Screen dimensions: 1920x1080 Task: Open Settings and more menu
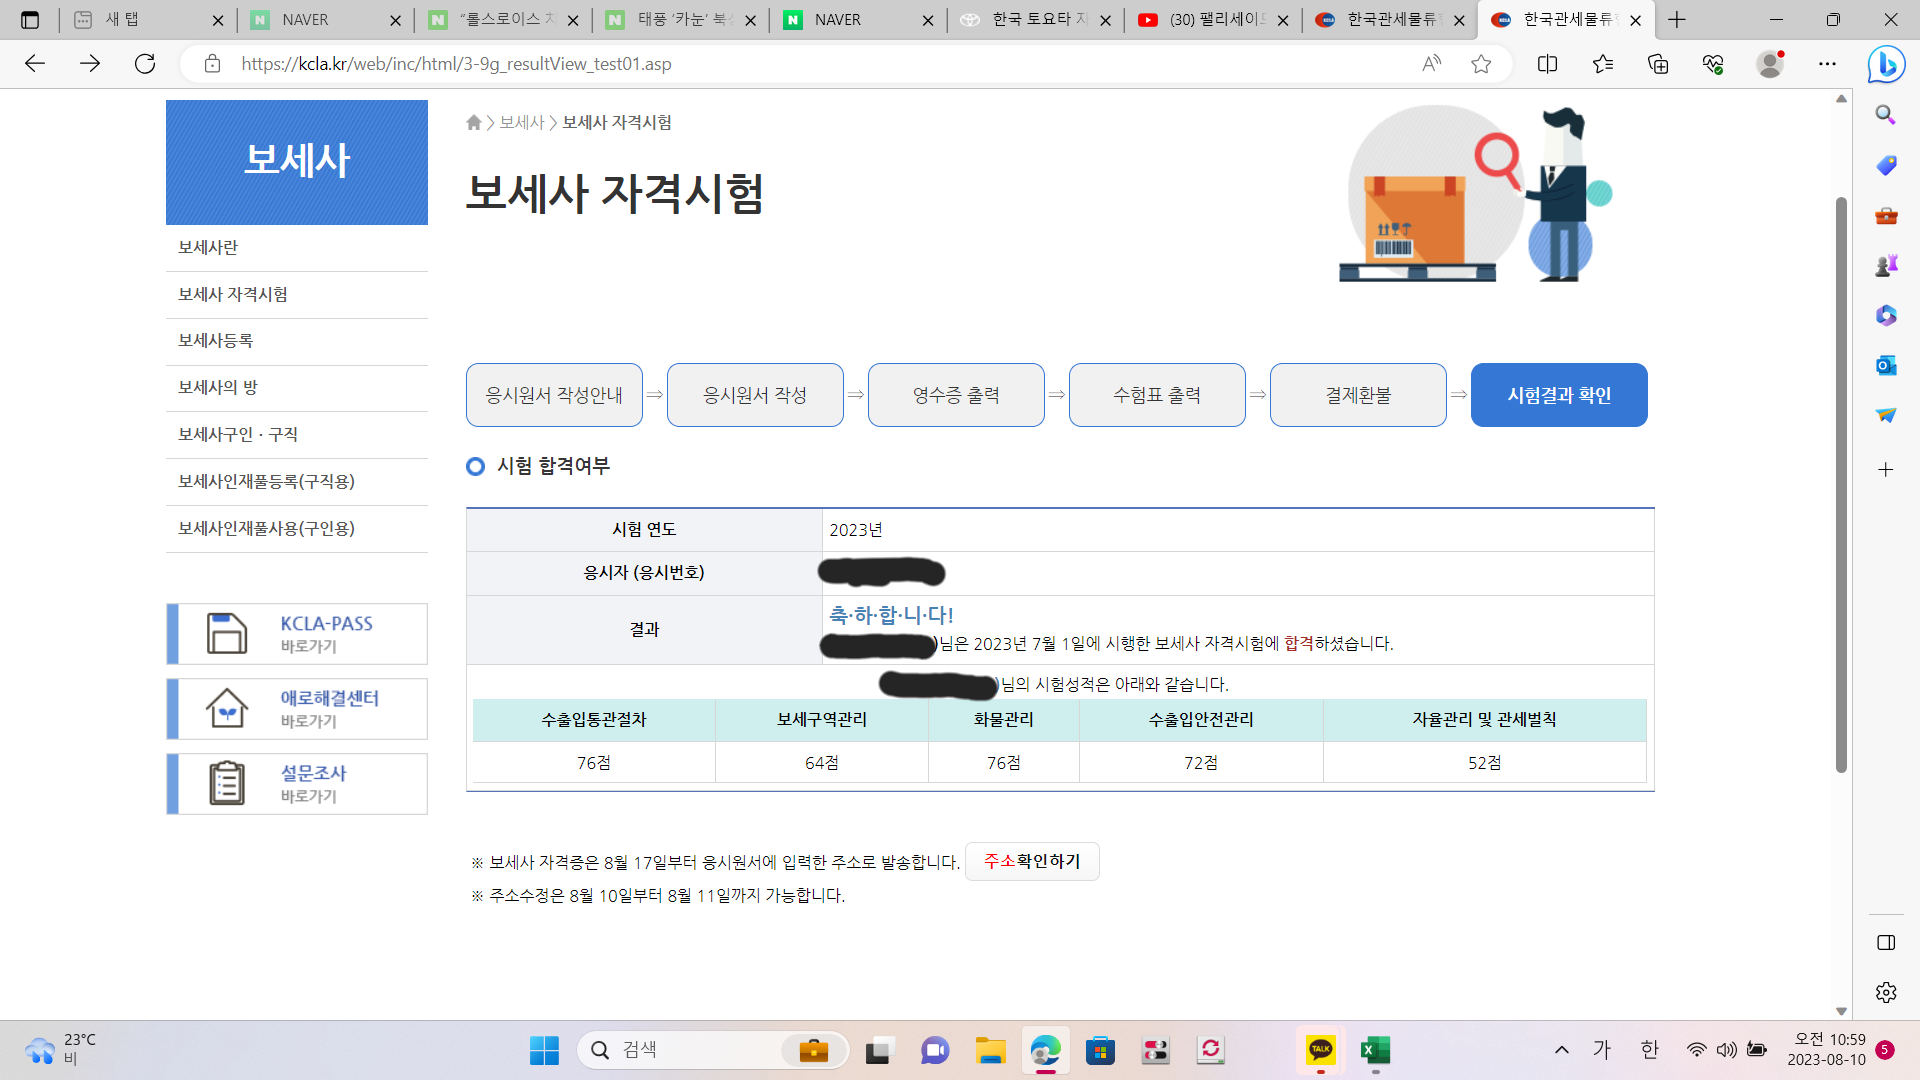[x=1827, y=64]
